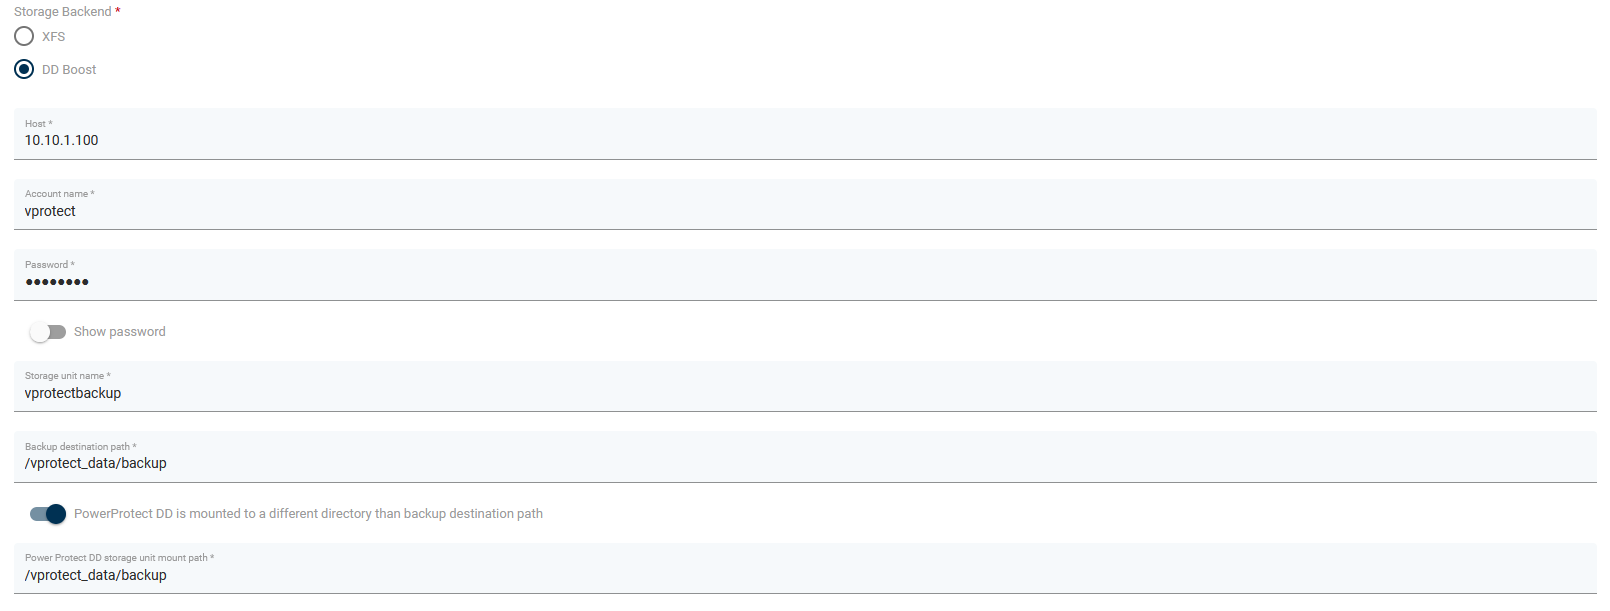Click the "PowerProtect DD is mounted" label text
1610x611 pixels.
click(x=308, y=514)
